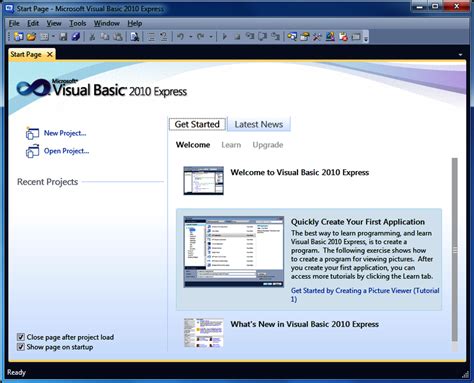Click the Start Page vertical scrollbar
The width and height of the screenshot is (474, 383).
455,250
